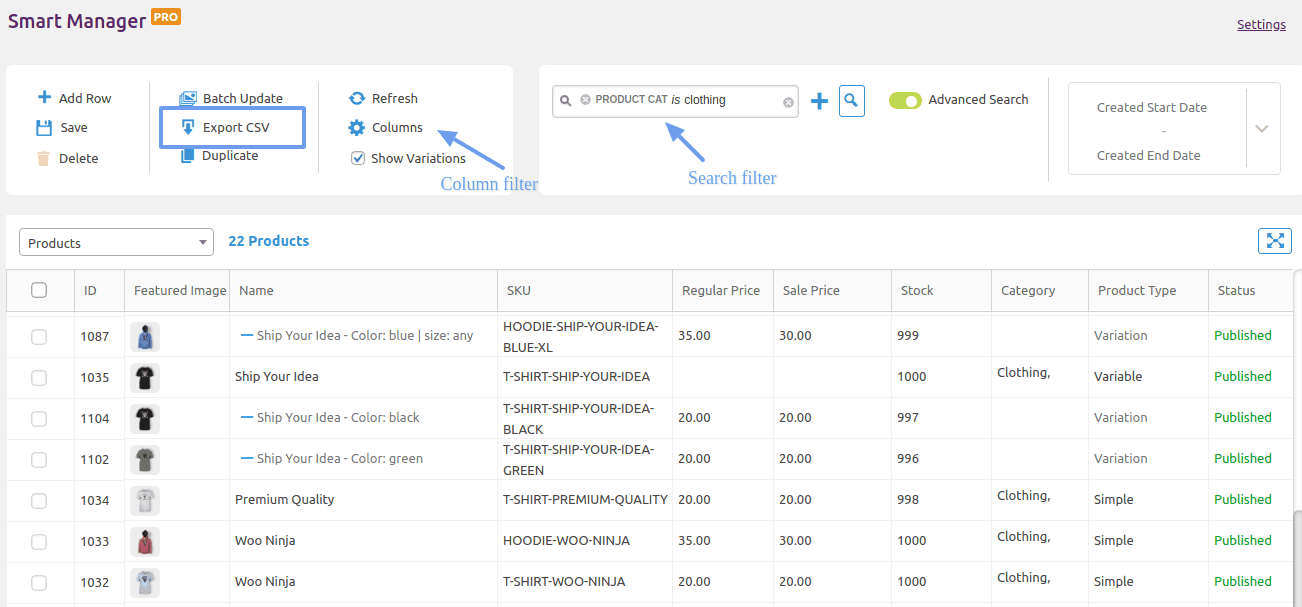Click regular price 35.00 for product 1033

click(x=694, y=540)
